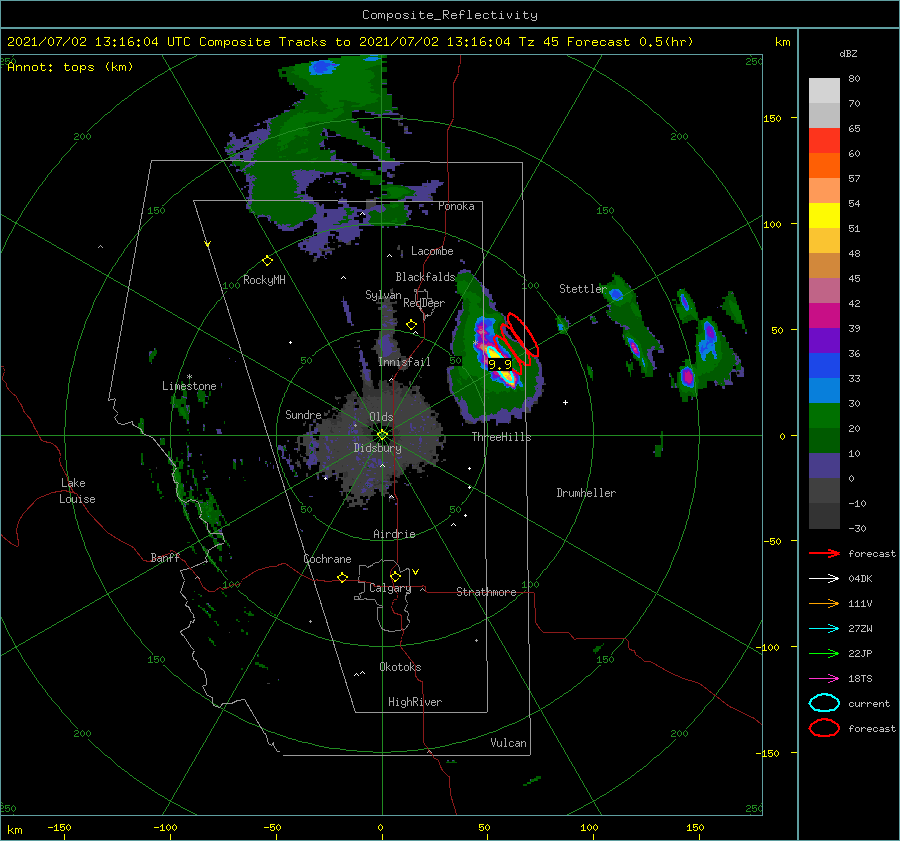The image size is (900, 841).
Task: Click the yellow diamond marker near Cochrane
Action: click(342, 577)
